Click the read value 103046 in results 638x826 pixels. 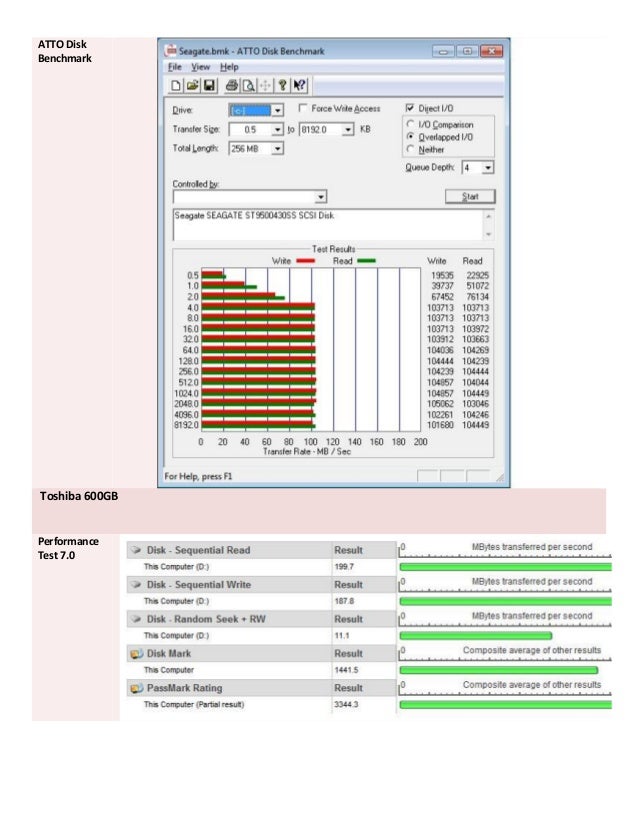(x=475, y=404)
